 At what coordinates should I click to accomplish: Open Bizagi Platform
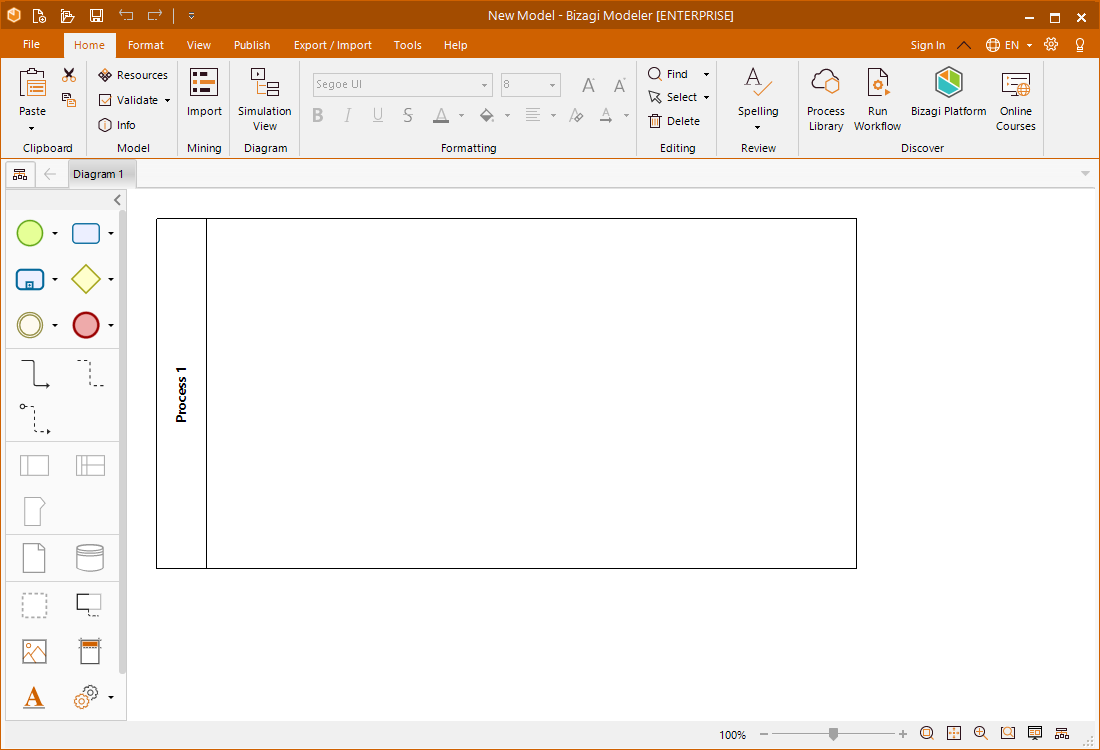(x=948, y=92)
